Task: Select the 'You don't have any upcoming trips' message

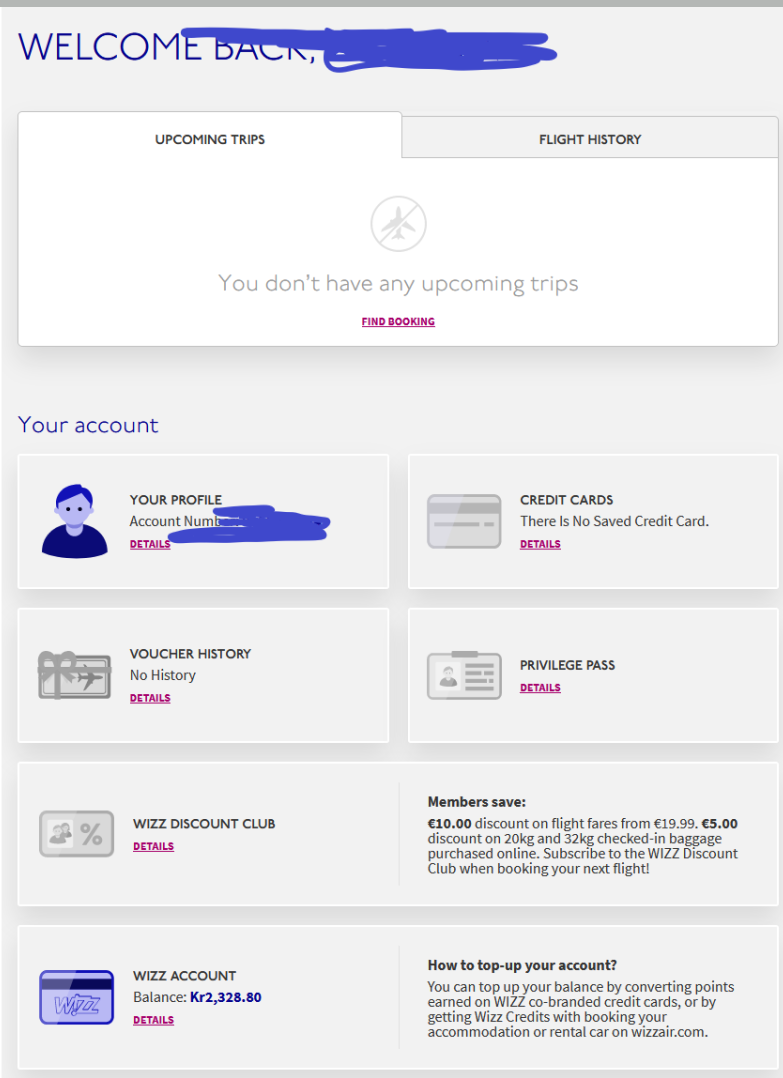Action: (398, 283)
